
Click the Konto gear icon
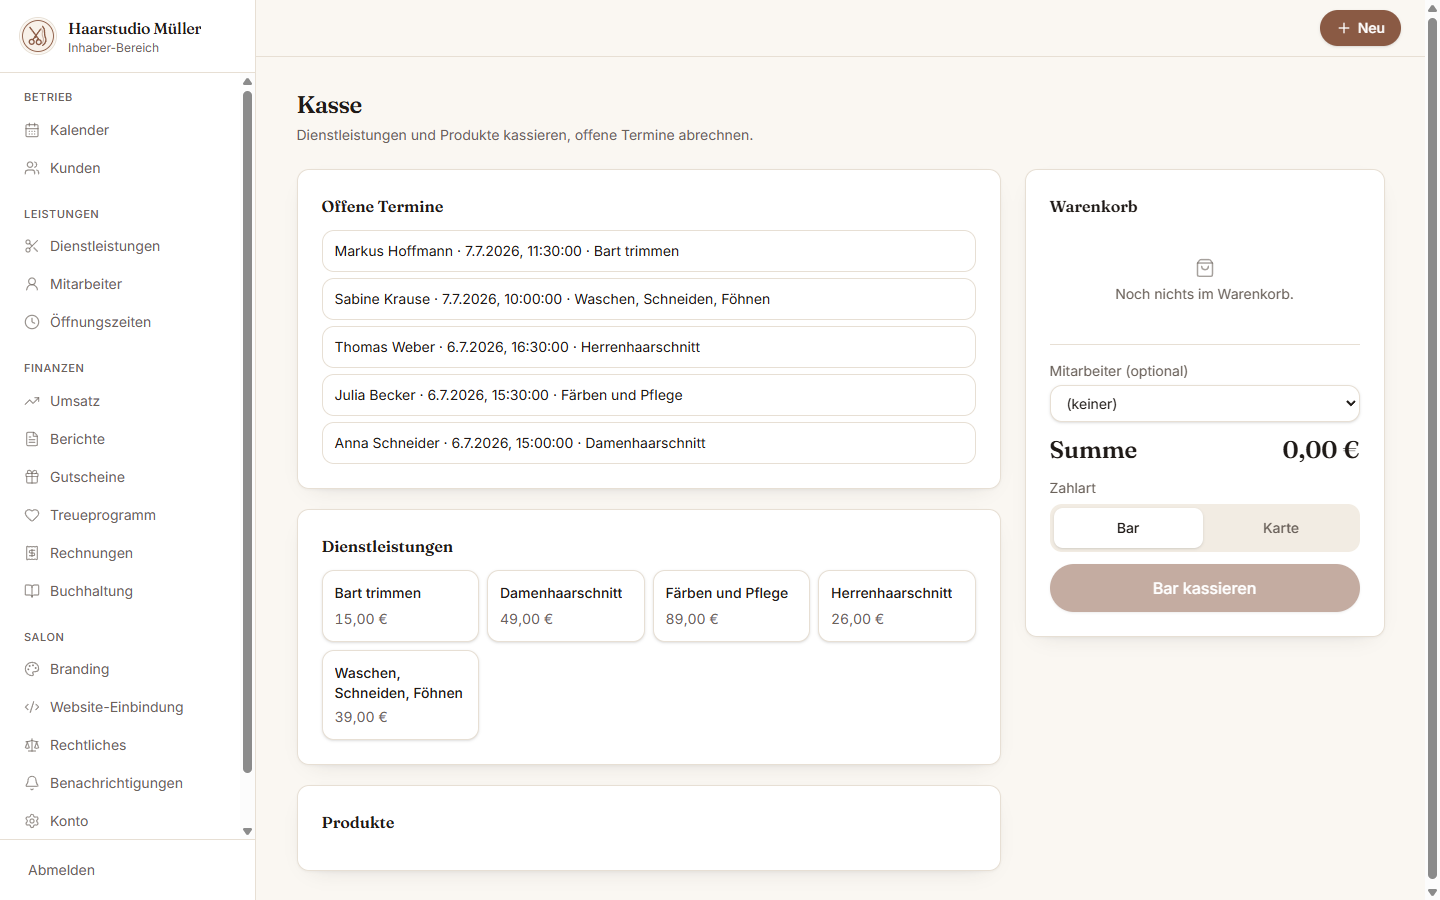pyautogui.click(x=32, y=821)
